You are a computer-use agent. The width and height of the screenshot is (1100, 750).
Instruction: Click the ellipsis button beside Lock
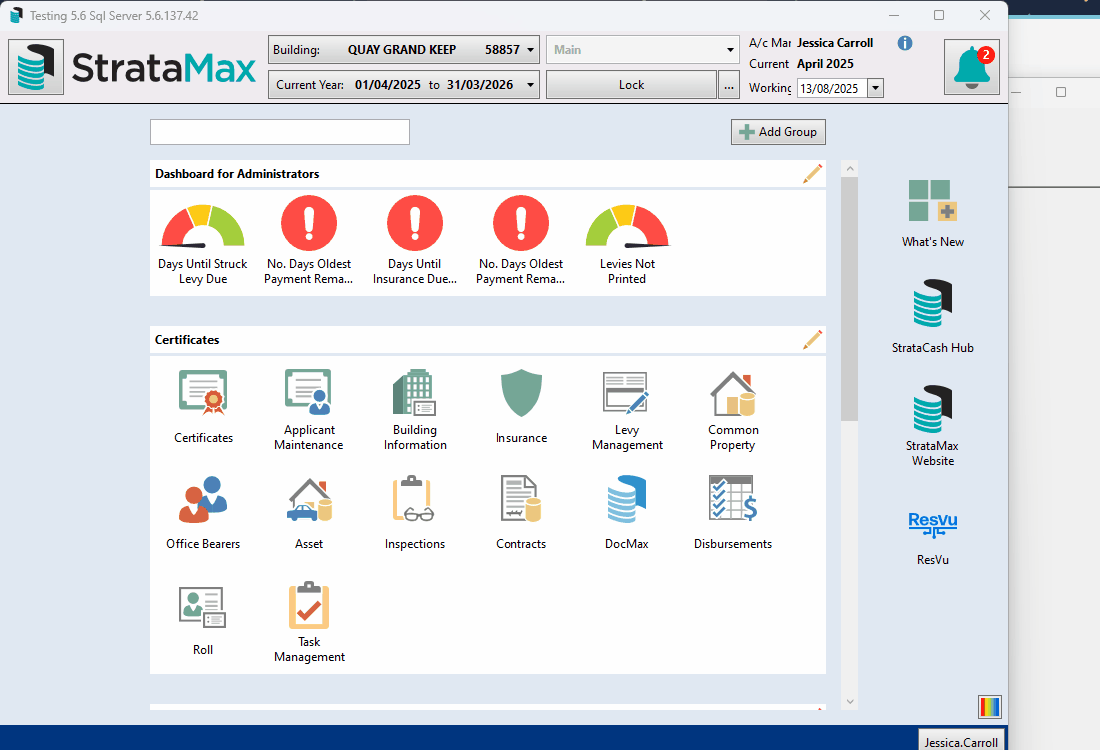(x=729, y=85)
